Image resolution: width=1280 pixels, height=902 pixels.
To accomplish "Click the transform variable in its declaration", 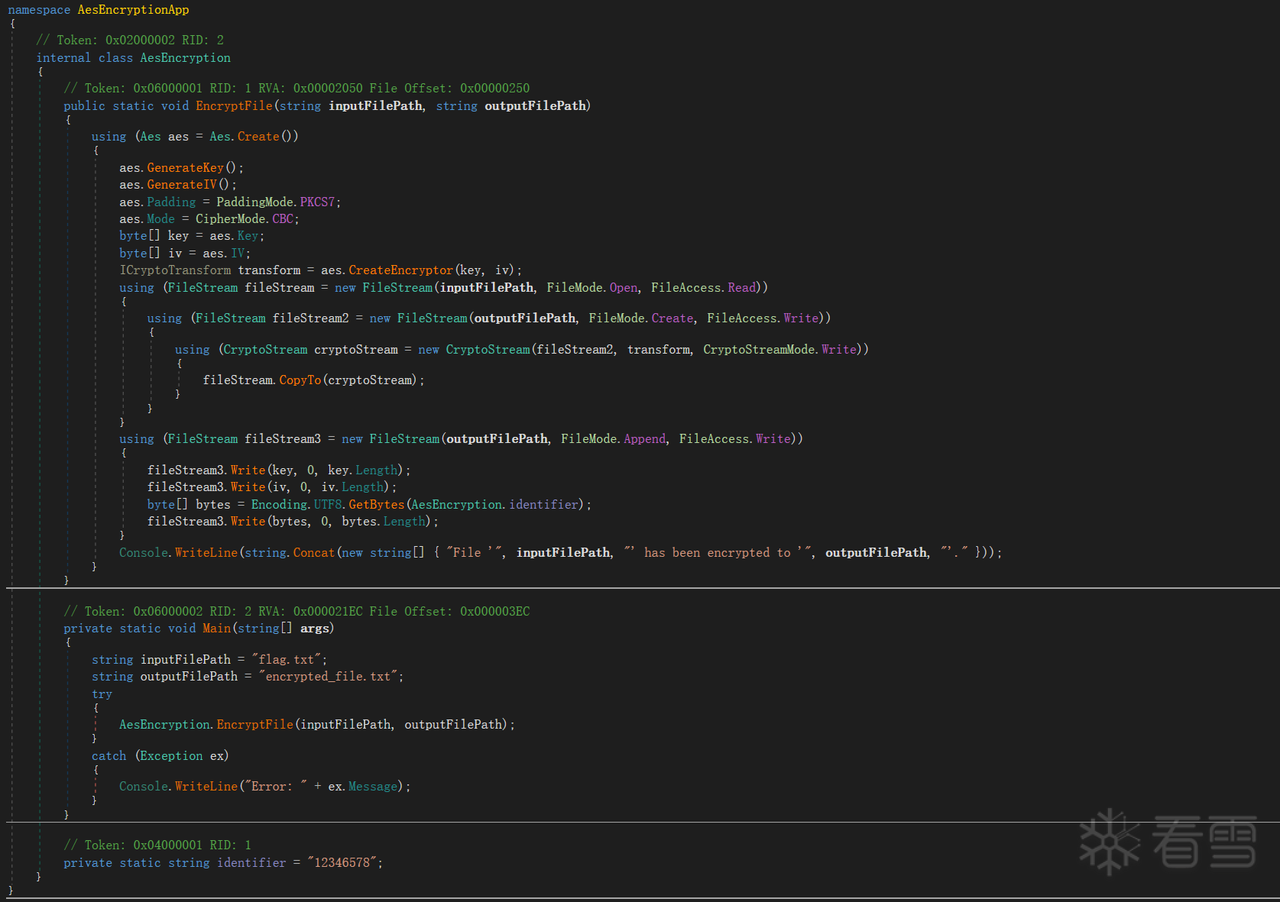I will pos(269,271).
